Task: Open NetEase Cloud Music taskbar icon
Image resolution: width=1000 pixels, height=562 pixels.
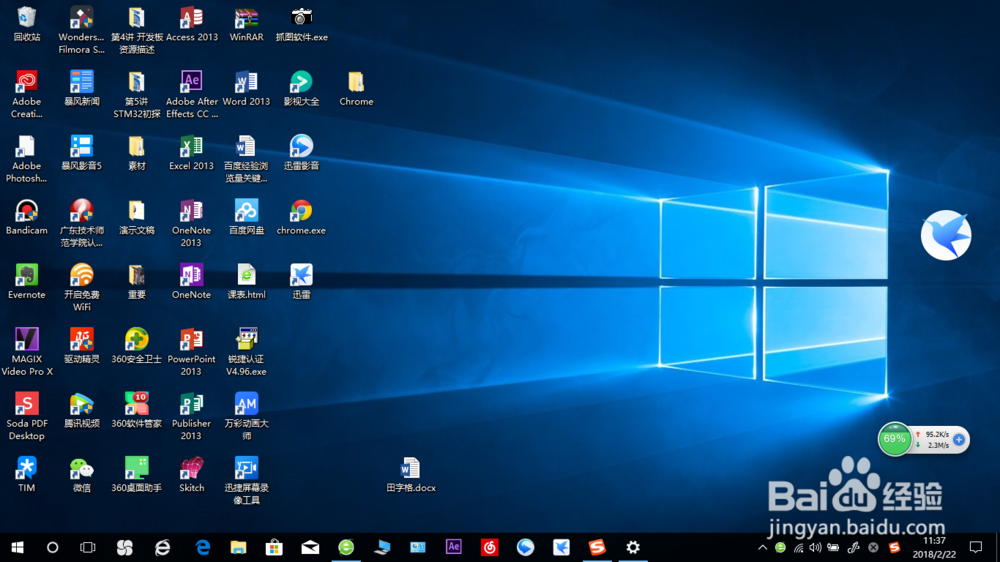Action: pyautogui.click(x=489, y=547)
